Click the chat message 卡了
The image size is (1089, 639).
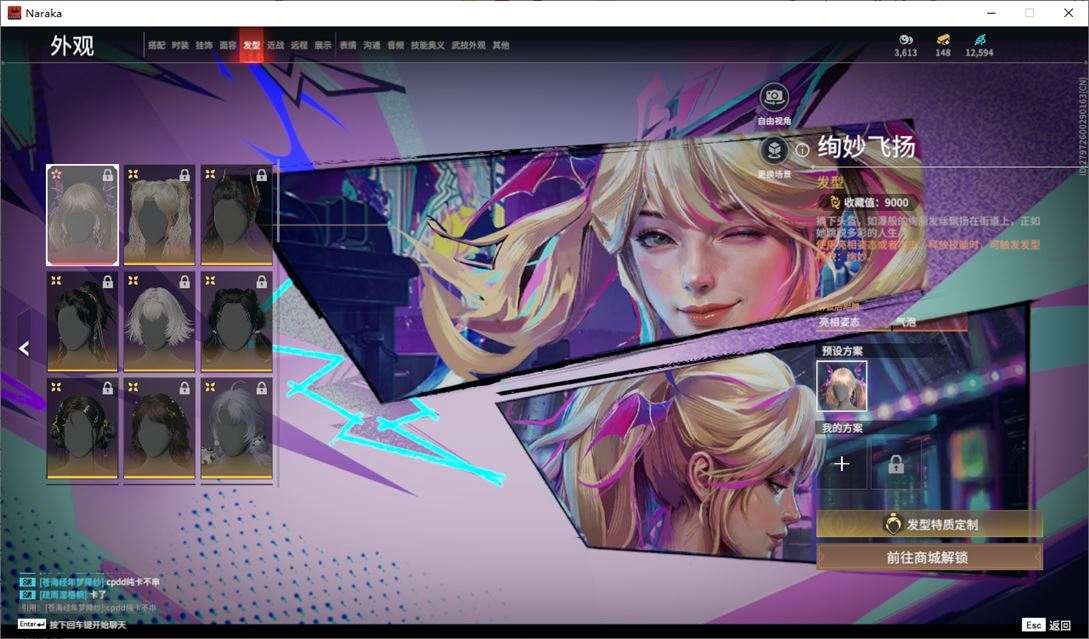pyautogui.click(x=97, y=595)
